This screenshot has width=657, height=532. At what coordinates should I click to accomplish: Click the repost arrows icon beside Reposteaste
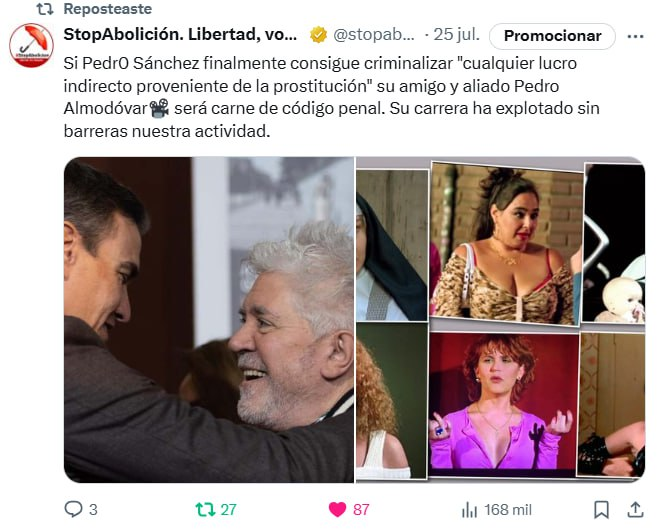(x=45, y=9)
